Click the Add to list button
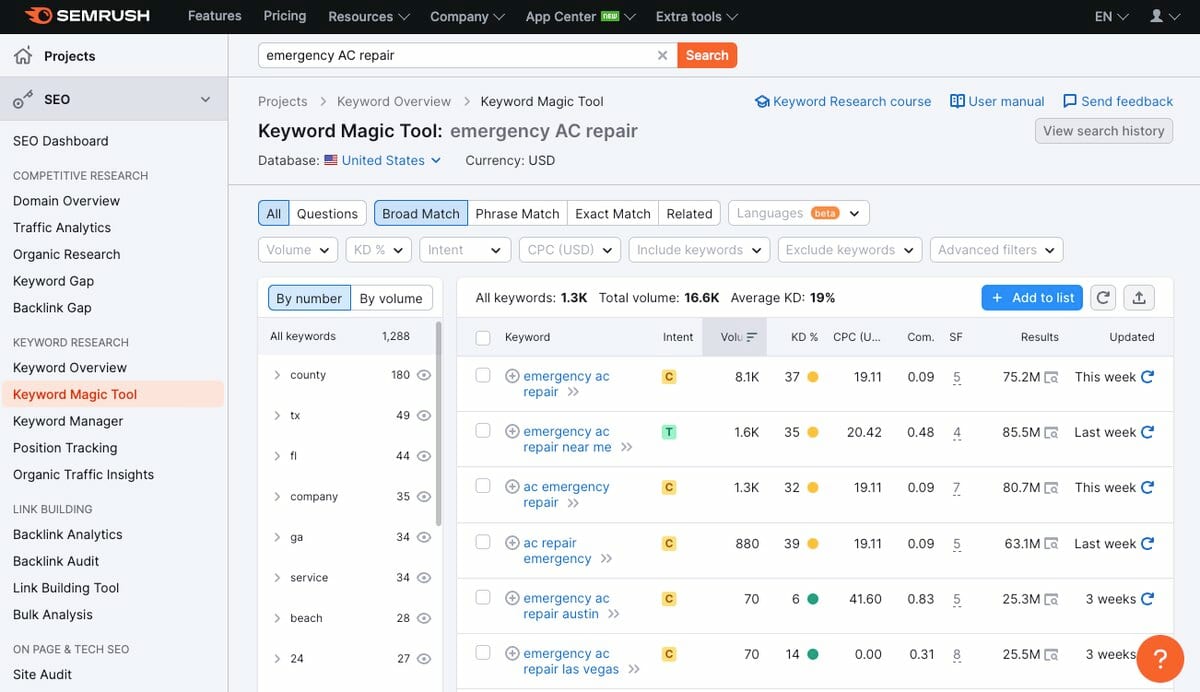Screen dimensions: 1200x692 pos(1032,297)
